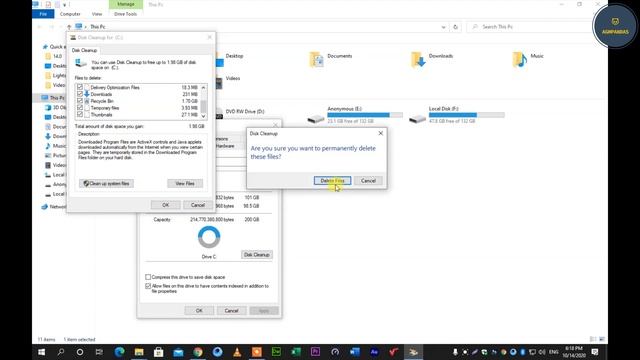Open taskbar search
The height and width of the screenshot is (360, 640).
click(61, 352)
